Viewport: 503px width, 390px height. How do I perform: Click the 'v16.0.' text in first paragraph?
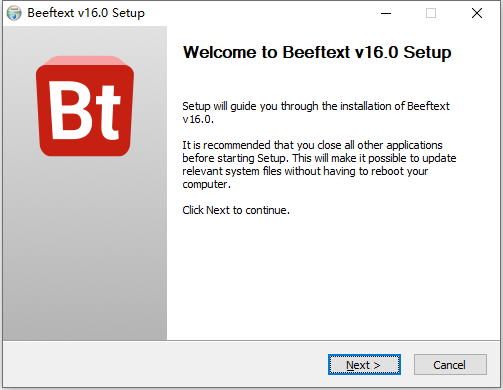click(x=198, y=119)
